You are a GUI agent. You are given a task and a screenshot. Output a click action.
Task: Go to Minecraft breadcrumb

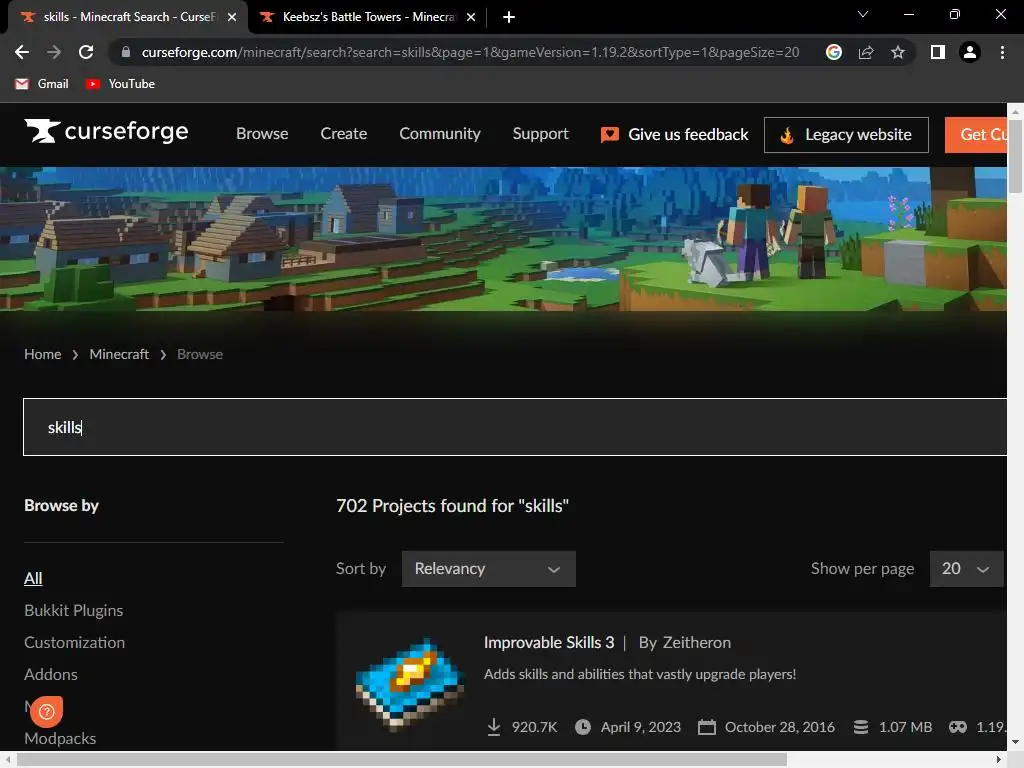pyautogui.click(x=119, y=354)
